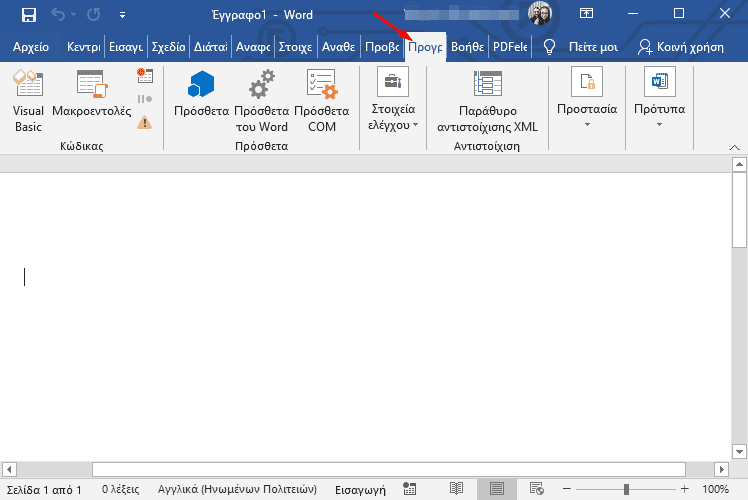Screen dimensions: 748x500
Task: Click the vertical scrollbar thumb
Action: coord(739,210)
